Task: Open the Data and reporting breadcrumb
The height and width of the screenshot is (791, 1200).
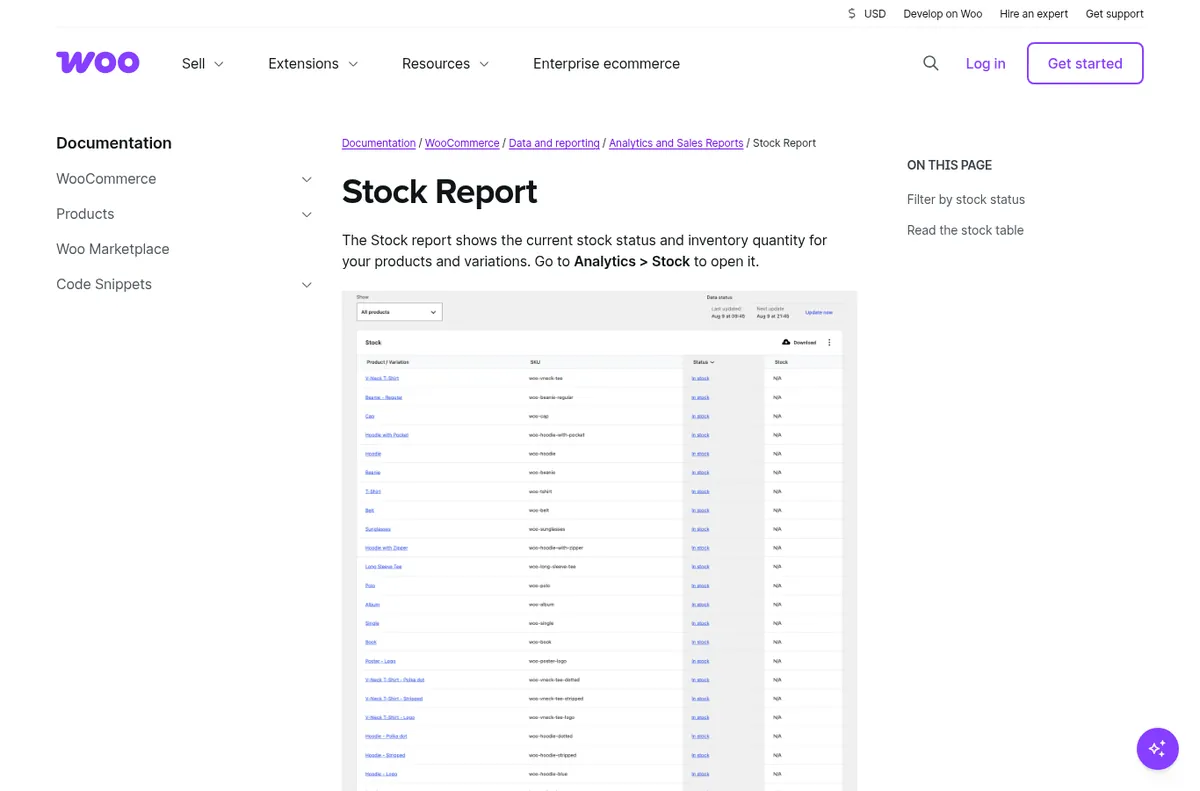Action: (x=554, y=143)
